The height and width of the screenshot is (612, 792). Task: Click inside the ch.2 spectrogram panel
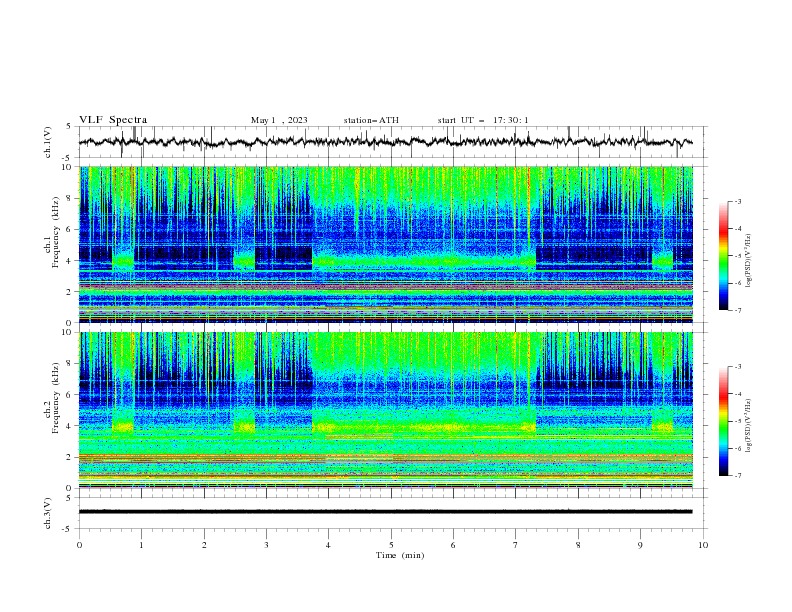pyautogui.click(x=386, y=410)
